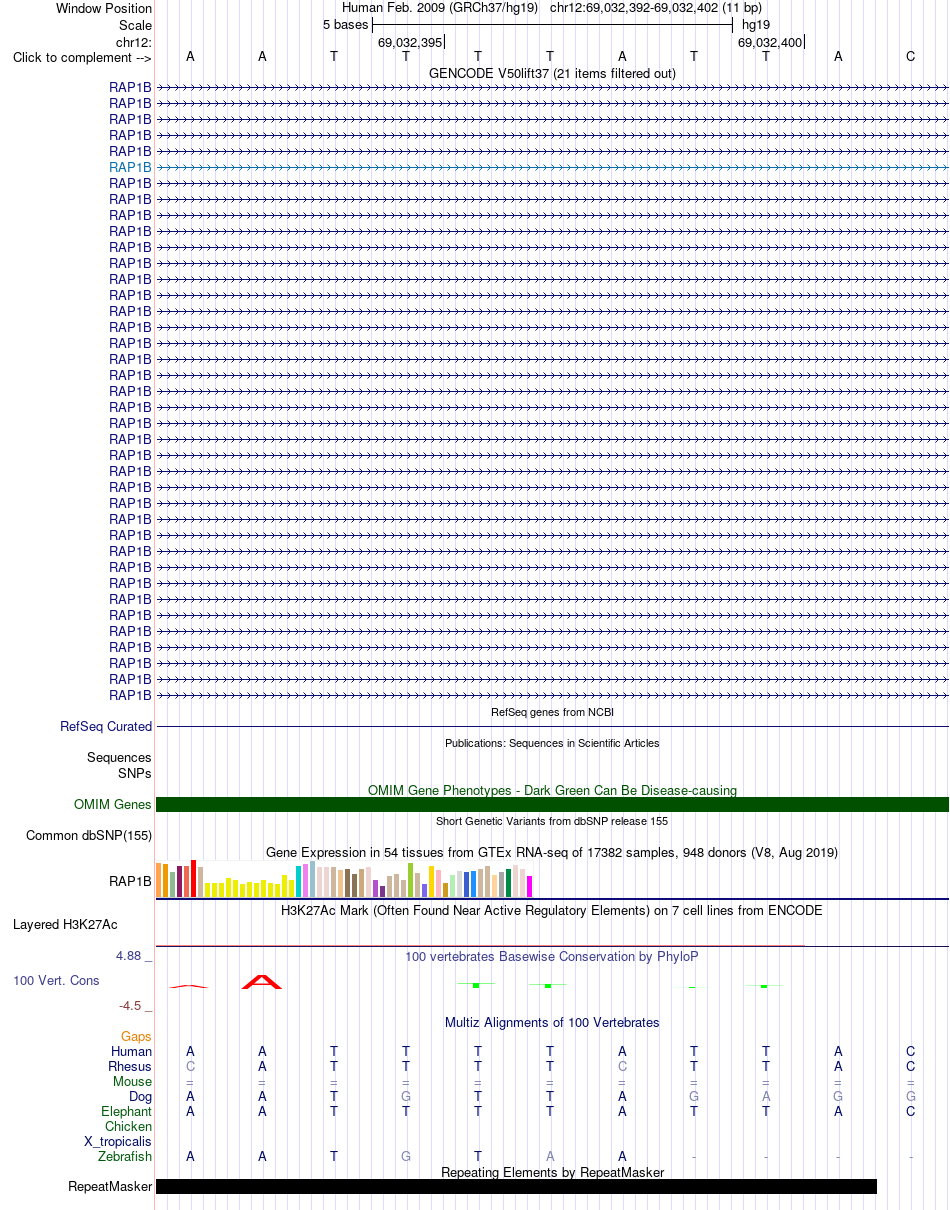Select the Dog alignment row label

click(139, 1096)
